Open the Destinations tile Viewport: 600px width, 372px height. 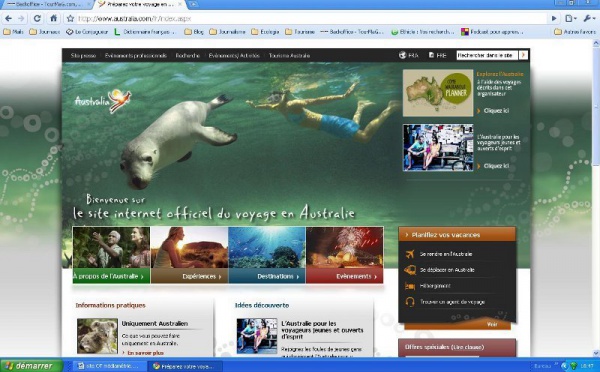click(267, 255)
